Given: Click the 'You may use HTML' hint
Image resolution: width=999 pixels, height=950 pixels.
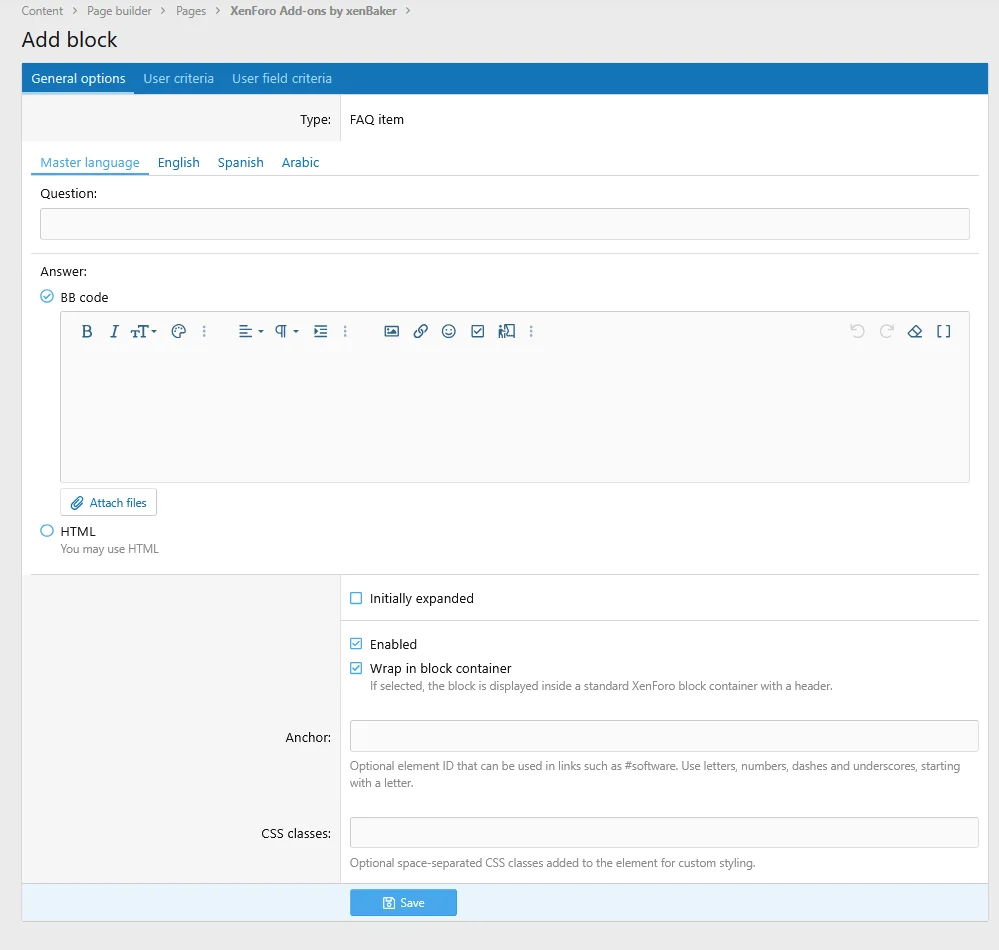Looking at the screenshot, I should (110, 549).
